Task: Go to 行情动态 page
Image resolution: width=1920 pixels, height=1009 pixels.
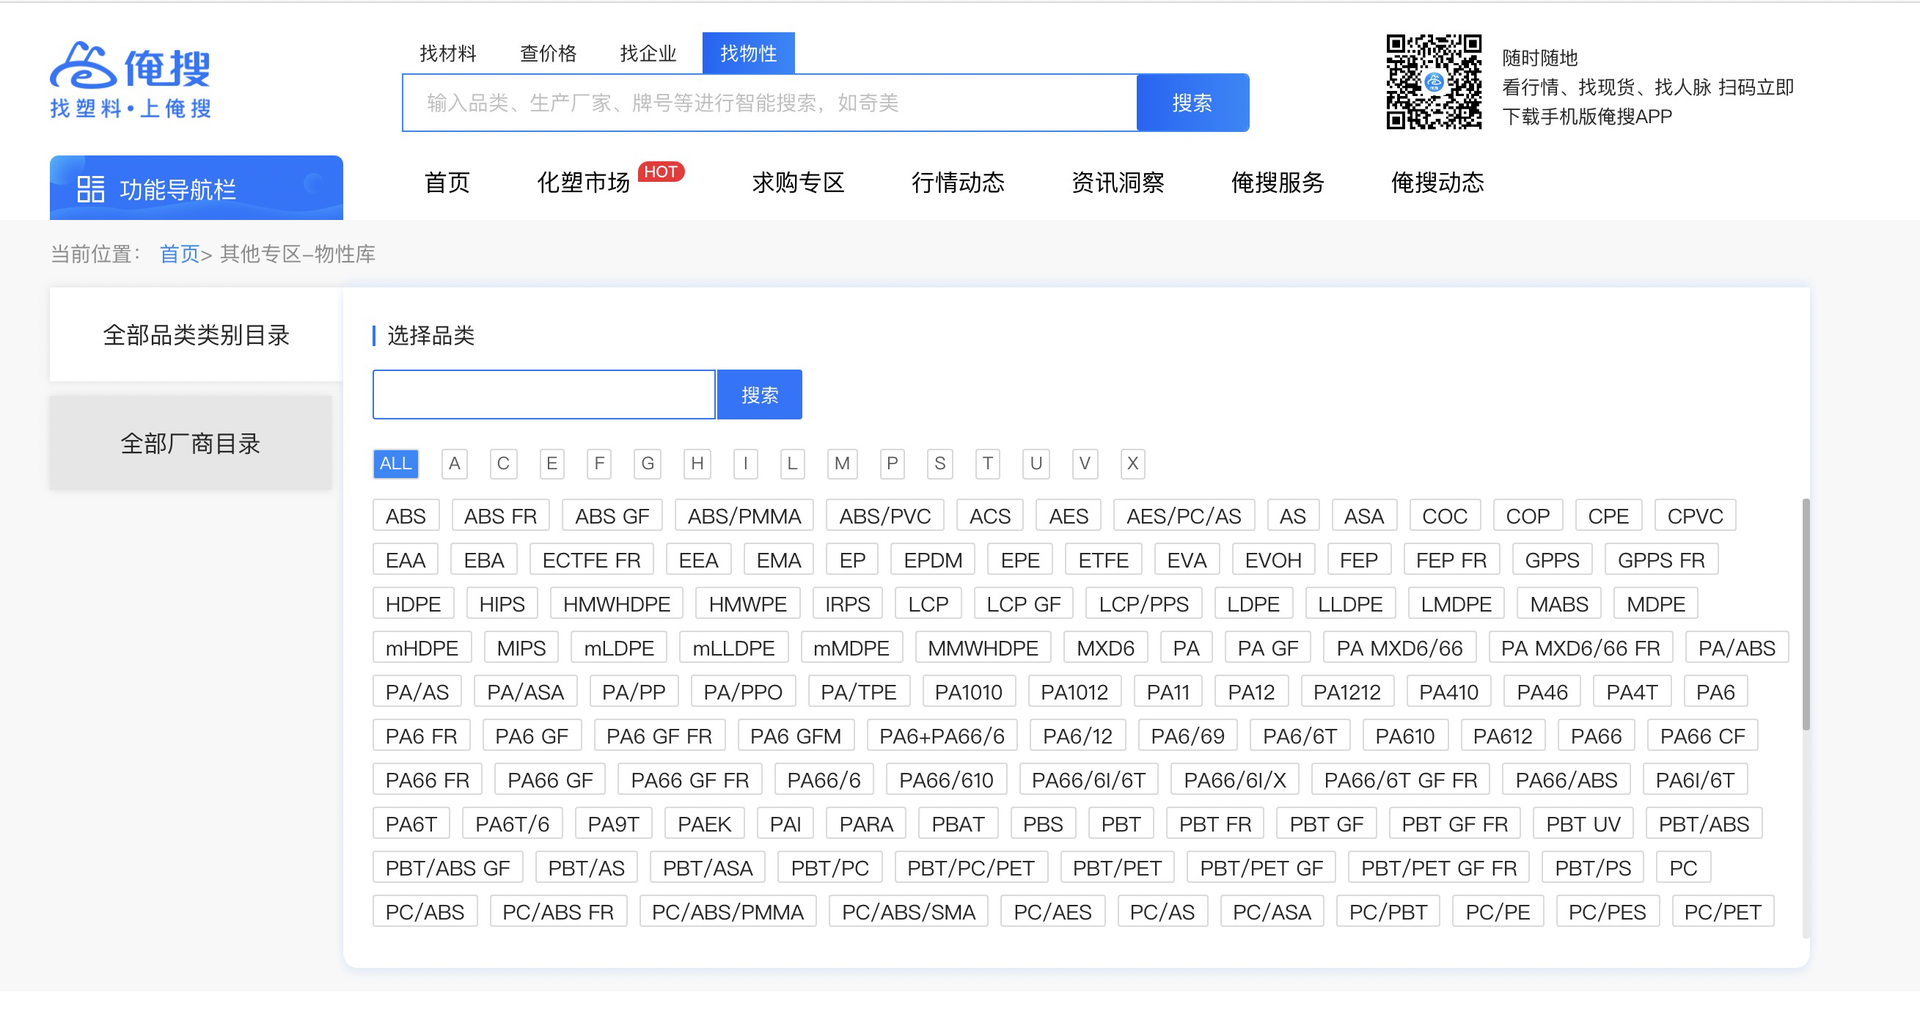Action: 957,183
